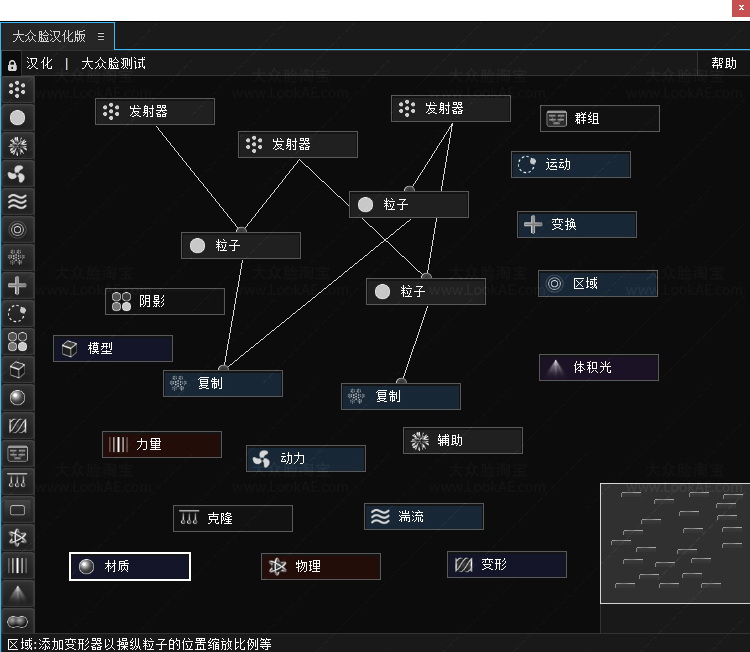Switch to the 大众脸汉化版 tab
The image size is (750, 652).
49,36
